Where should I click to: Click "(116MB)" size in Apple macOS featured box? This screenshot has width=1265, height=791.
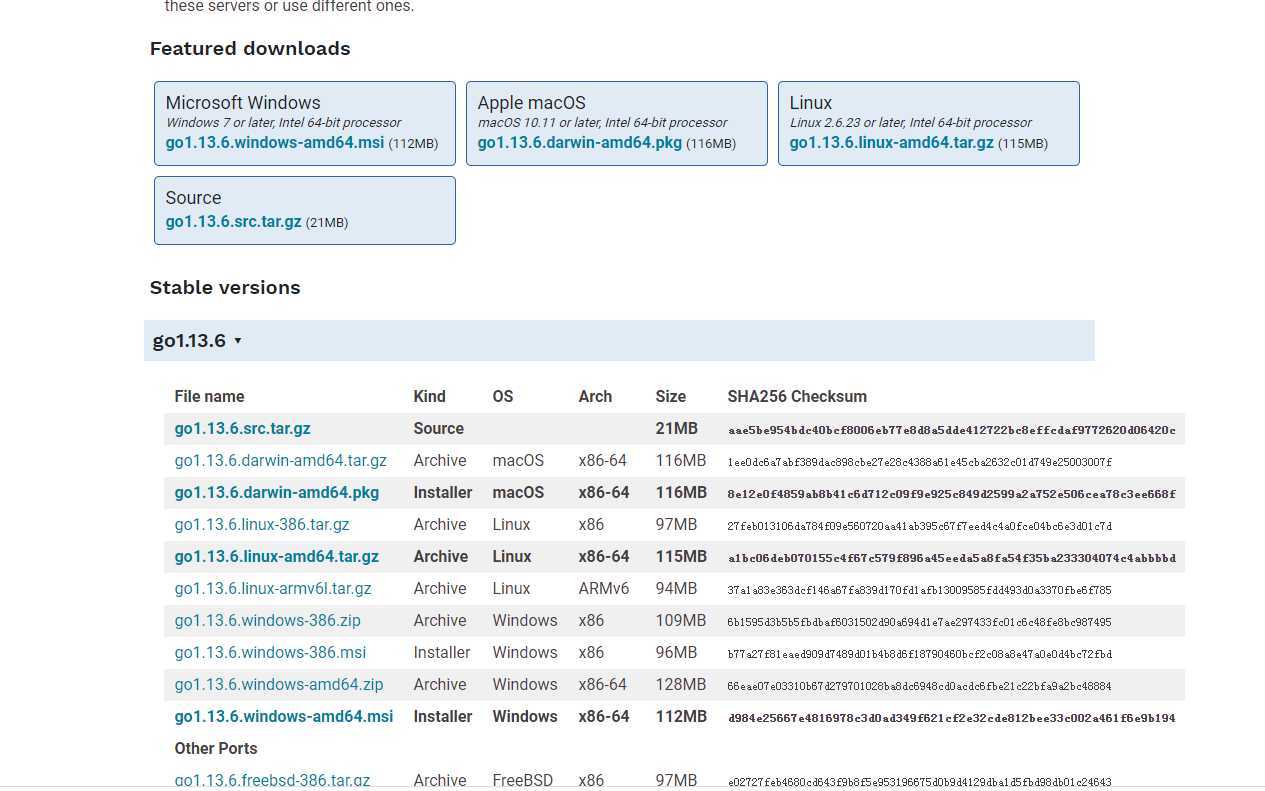[711, 144]
